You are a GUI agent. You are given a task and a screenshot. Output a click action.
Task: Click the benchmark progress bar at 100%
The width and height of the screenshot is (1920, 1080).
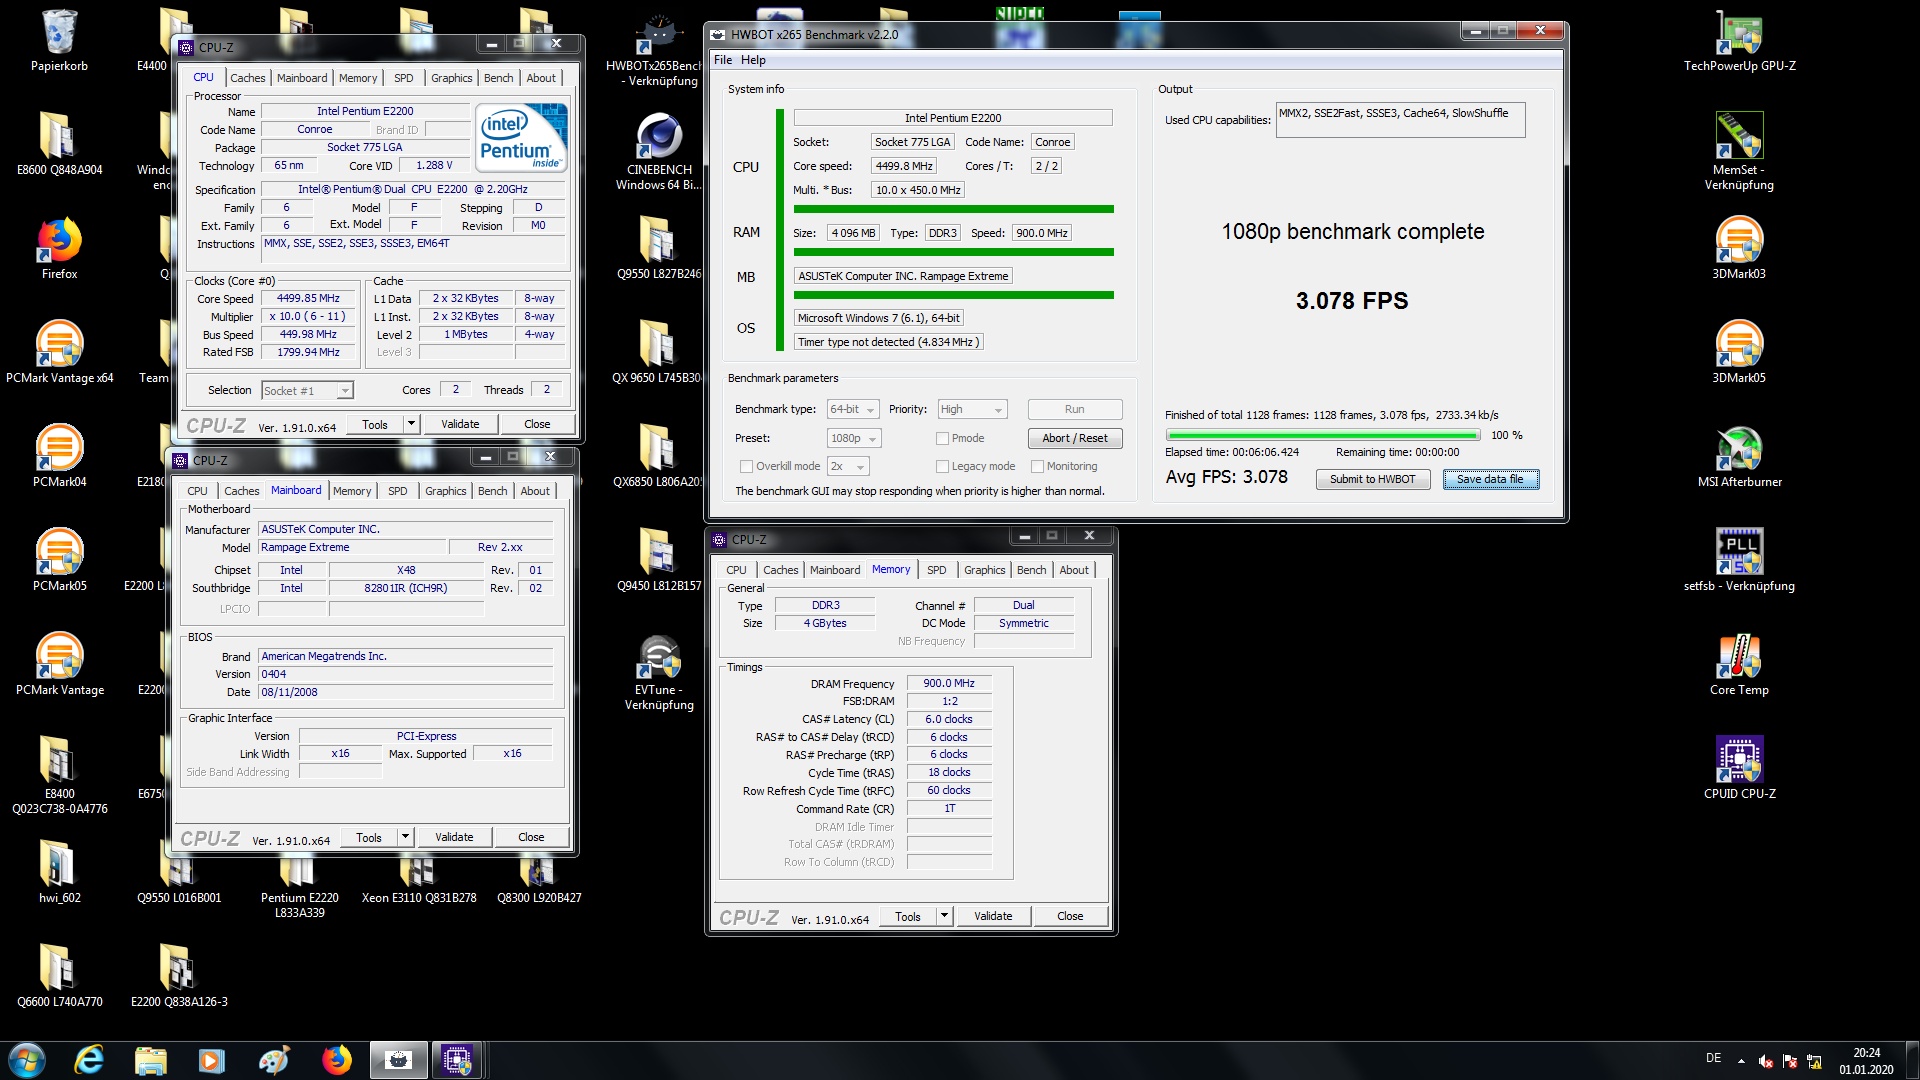1323,435
